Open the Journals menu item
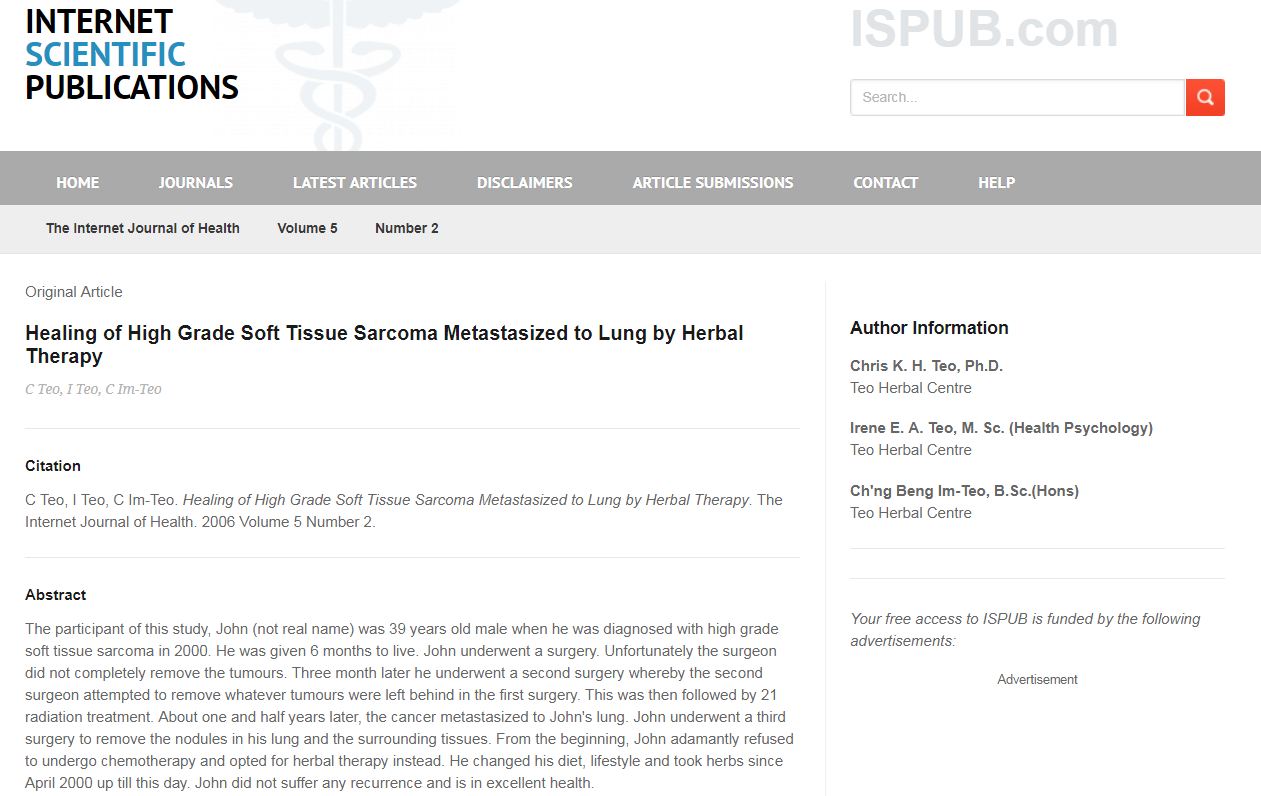 pos(195,182)
